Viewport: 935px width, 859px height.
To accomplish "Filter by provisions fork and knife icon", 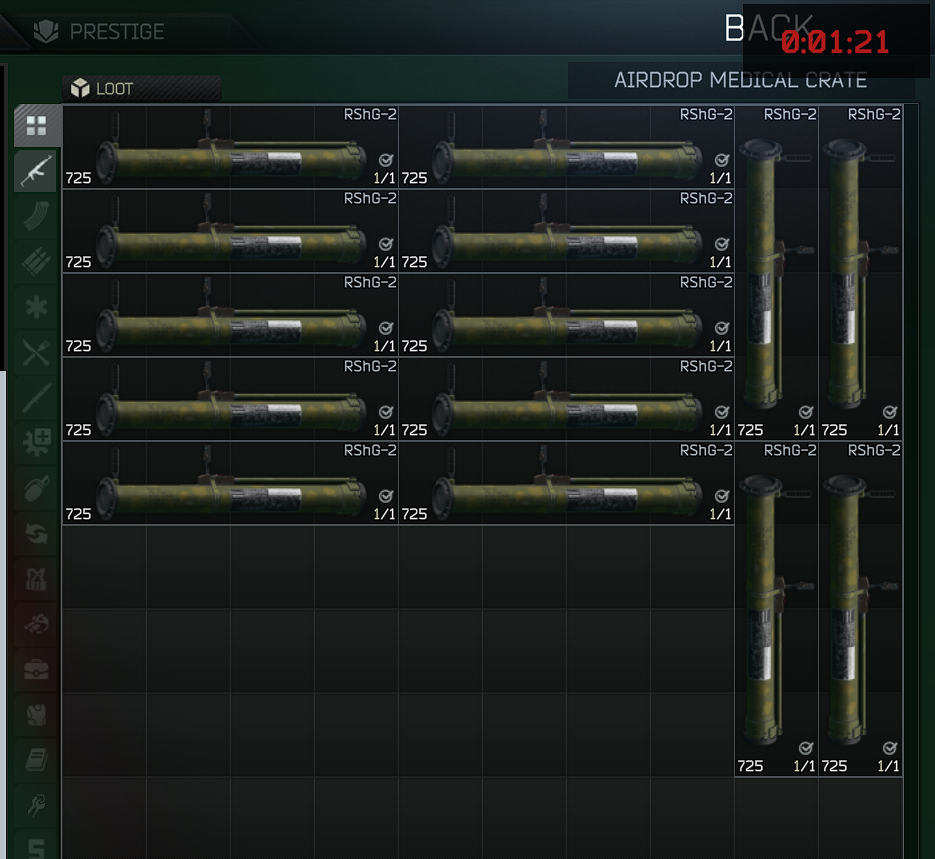I will tap(36, 352).
